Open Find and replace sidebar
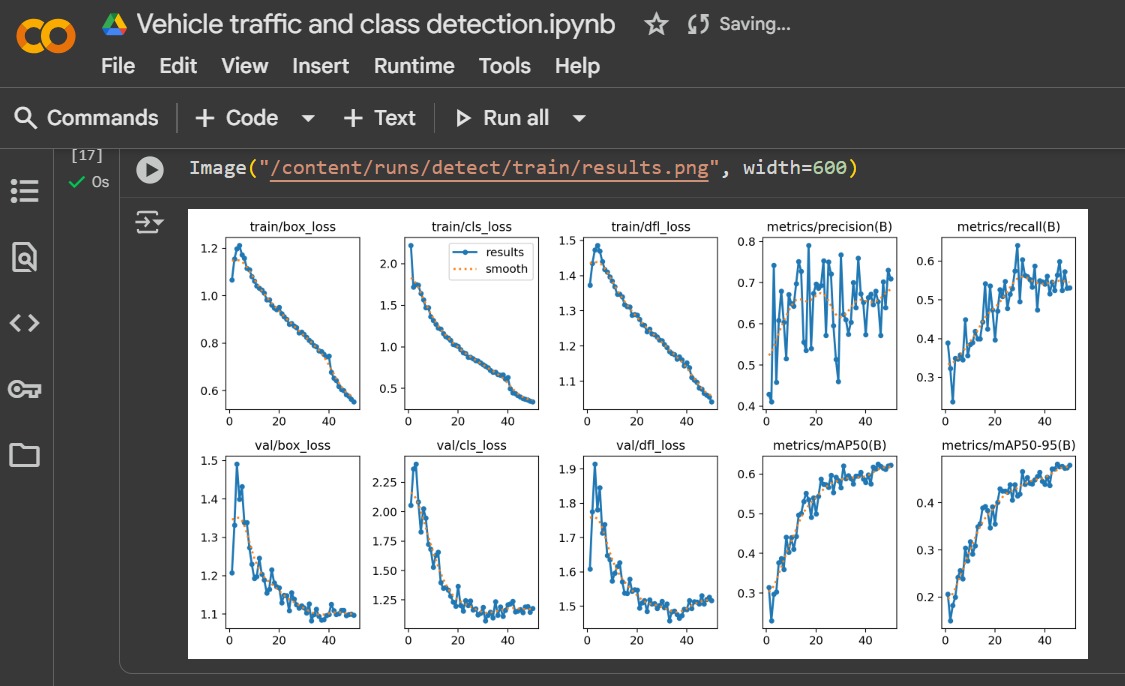1125x686 pixels. 24,257
